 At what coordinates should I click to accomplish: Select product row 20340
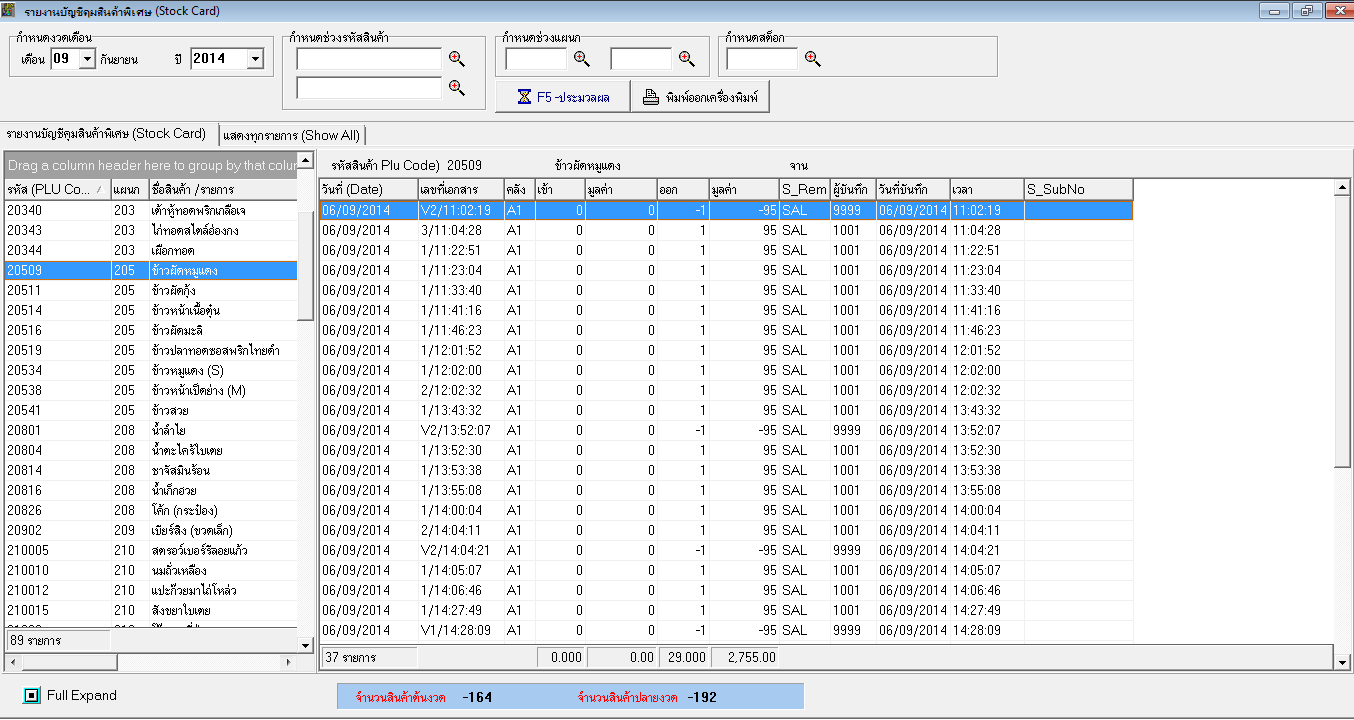151,210
